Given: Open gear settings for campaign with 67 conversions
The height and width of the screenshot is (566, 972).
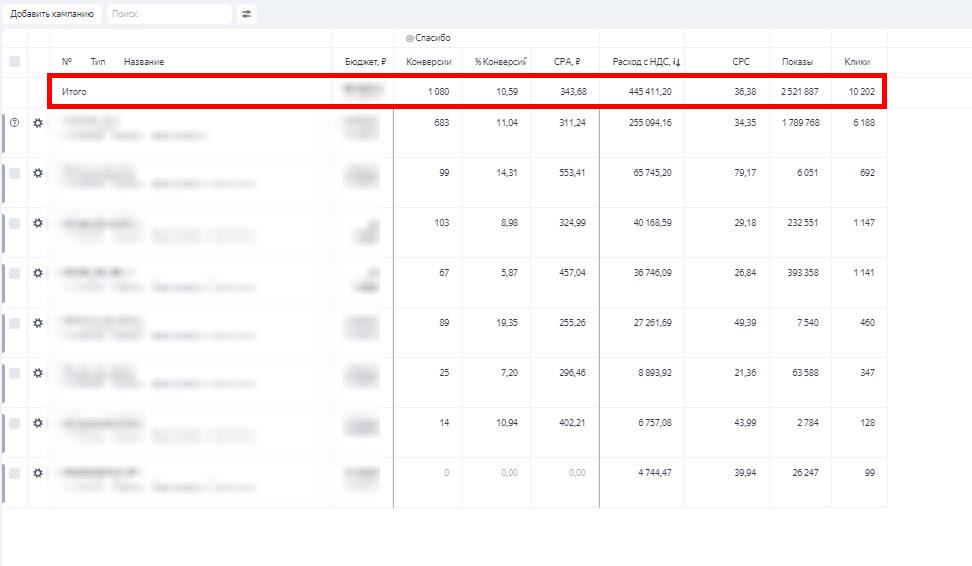Looking at the screenshot, I should tap(38, 273).
